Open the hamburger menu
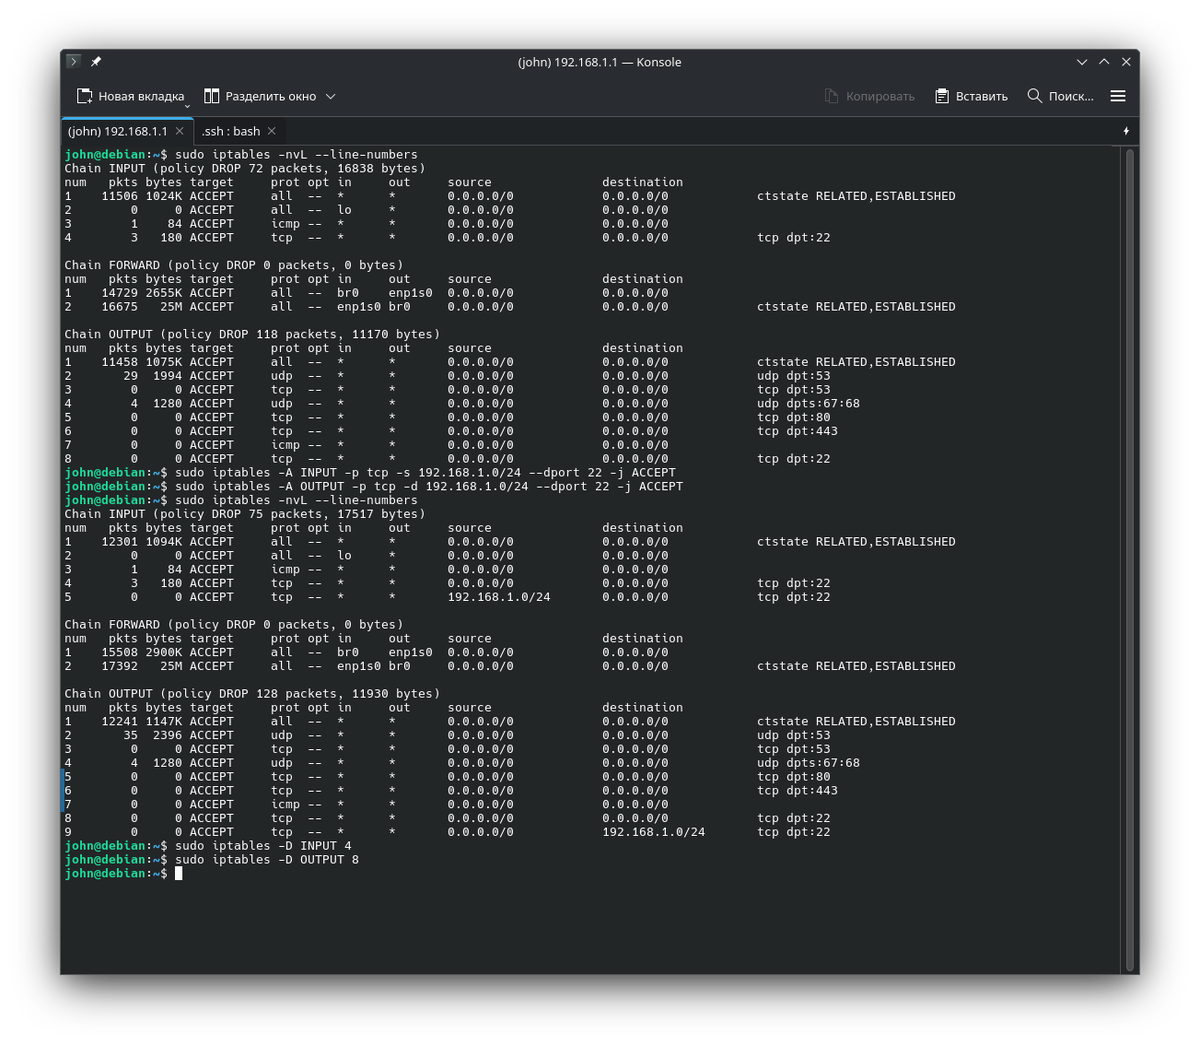Viewport: 1200px width, 1046px height. pyautogui.click(x=1118, y=96)
